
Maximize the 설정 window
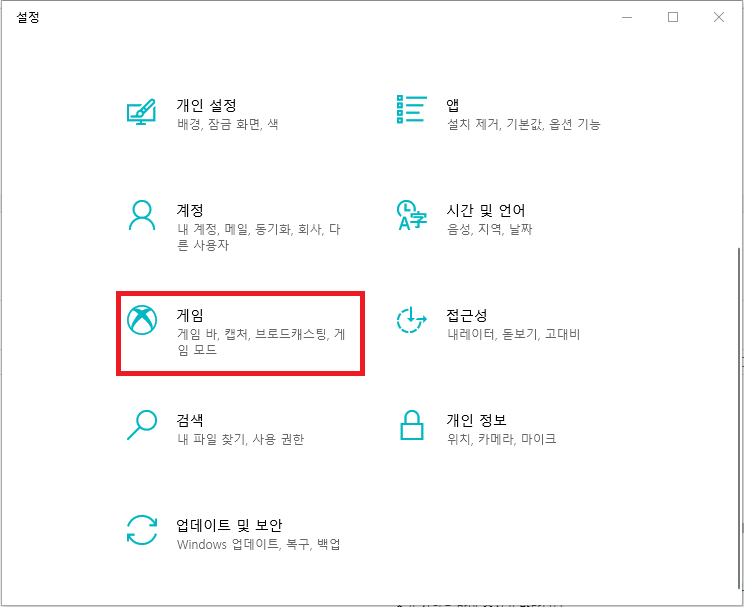(673, 17)
